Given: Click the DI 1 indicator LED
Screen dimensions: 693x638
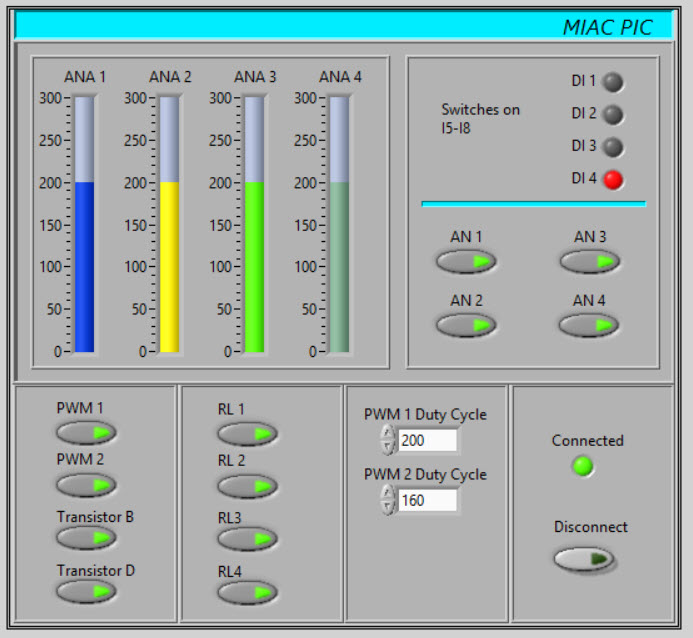Looking at the screenshot, I should tap(613, 82).
